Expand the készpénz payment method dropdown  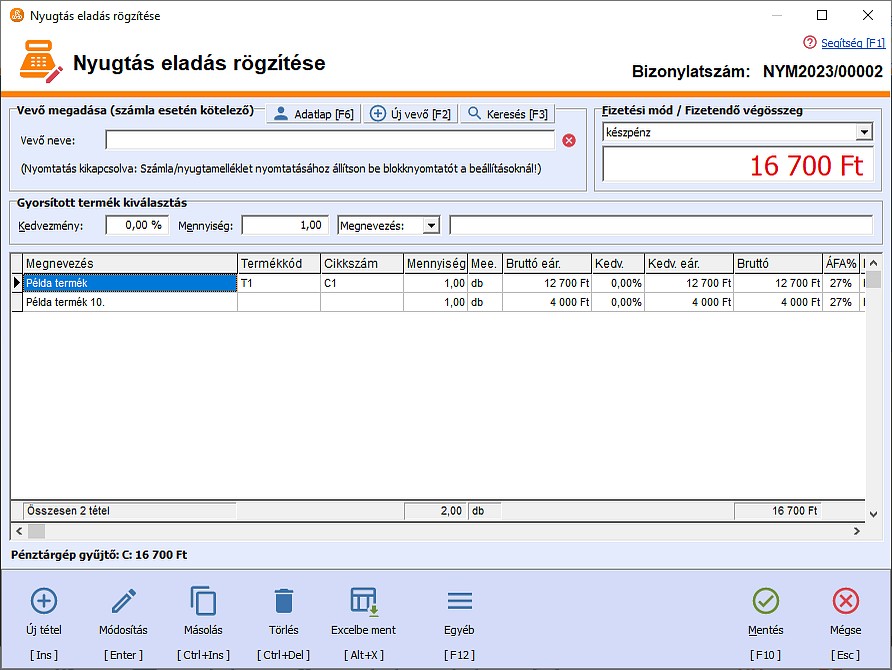864,132
